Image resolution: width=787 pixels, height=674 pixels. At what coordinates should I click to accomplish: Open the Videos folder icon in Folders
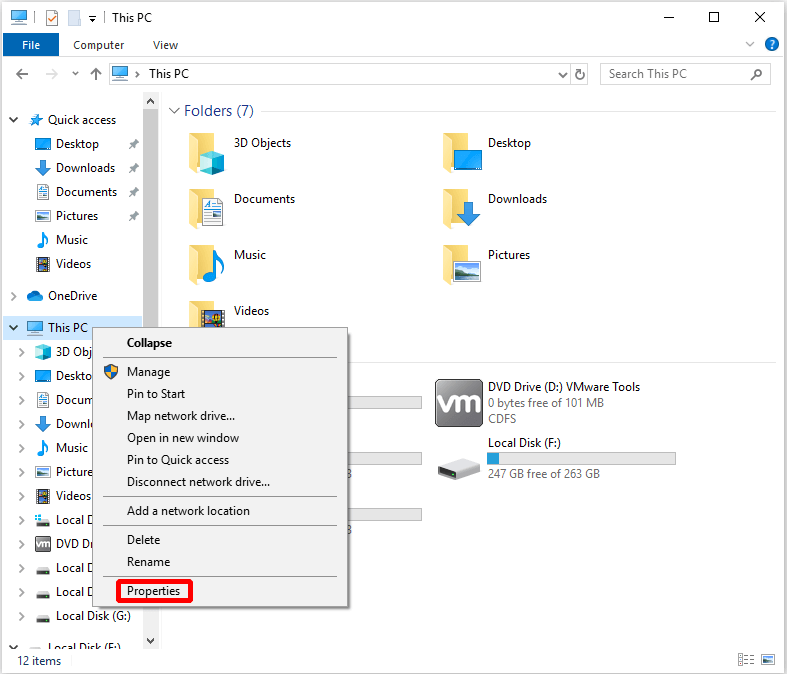point(206,314)
